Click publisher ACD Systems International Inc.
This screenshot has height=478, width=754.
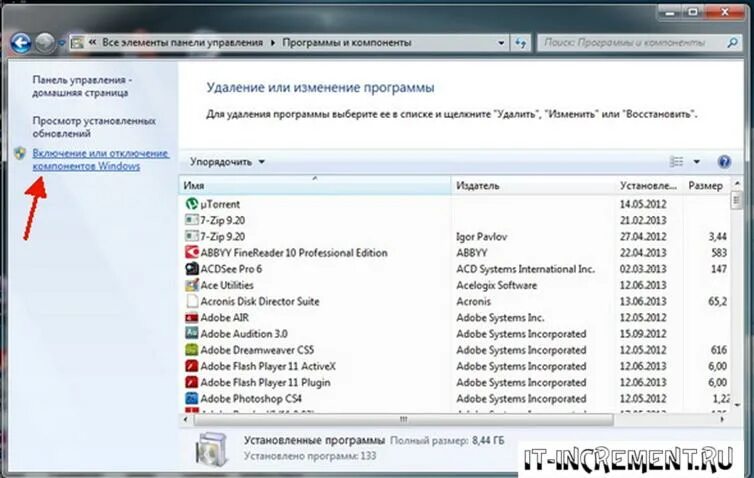pos(526,269)
